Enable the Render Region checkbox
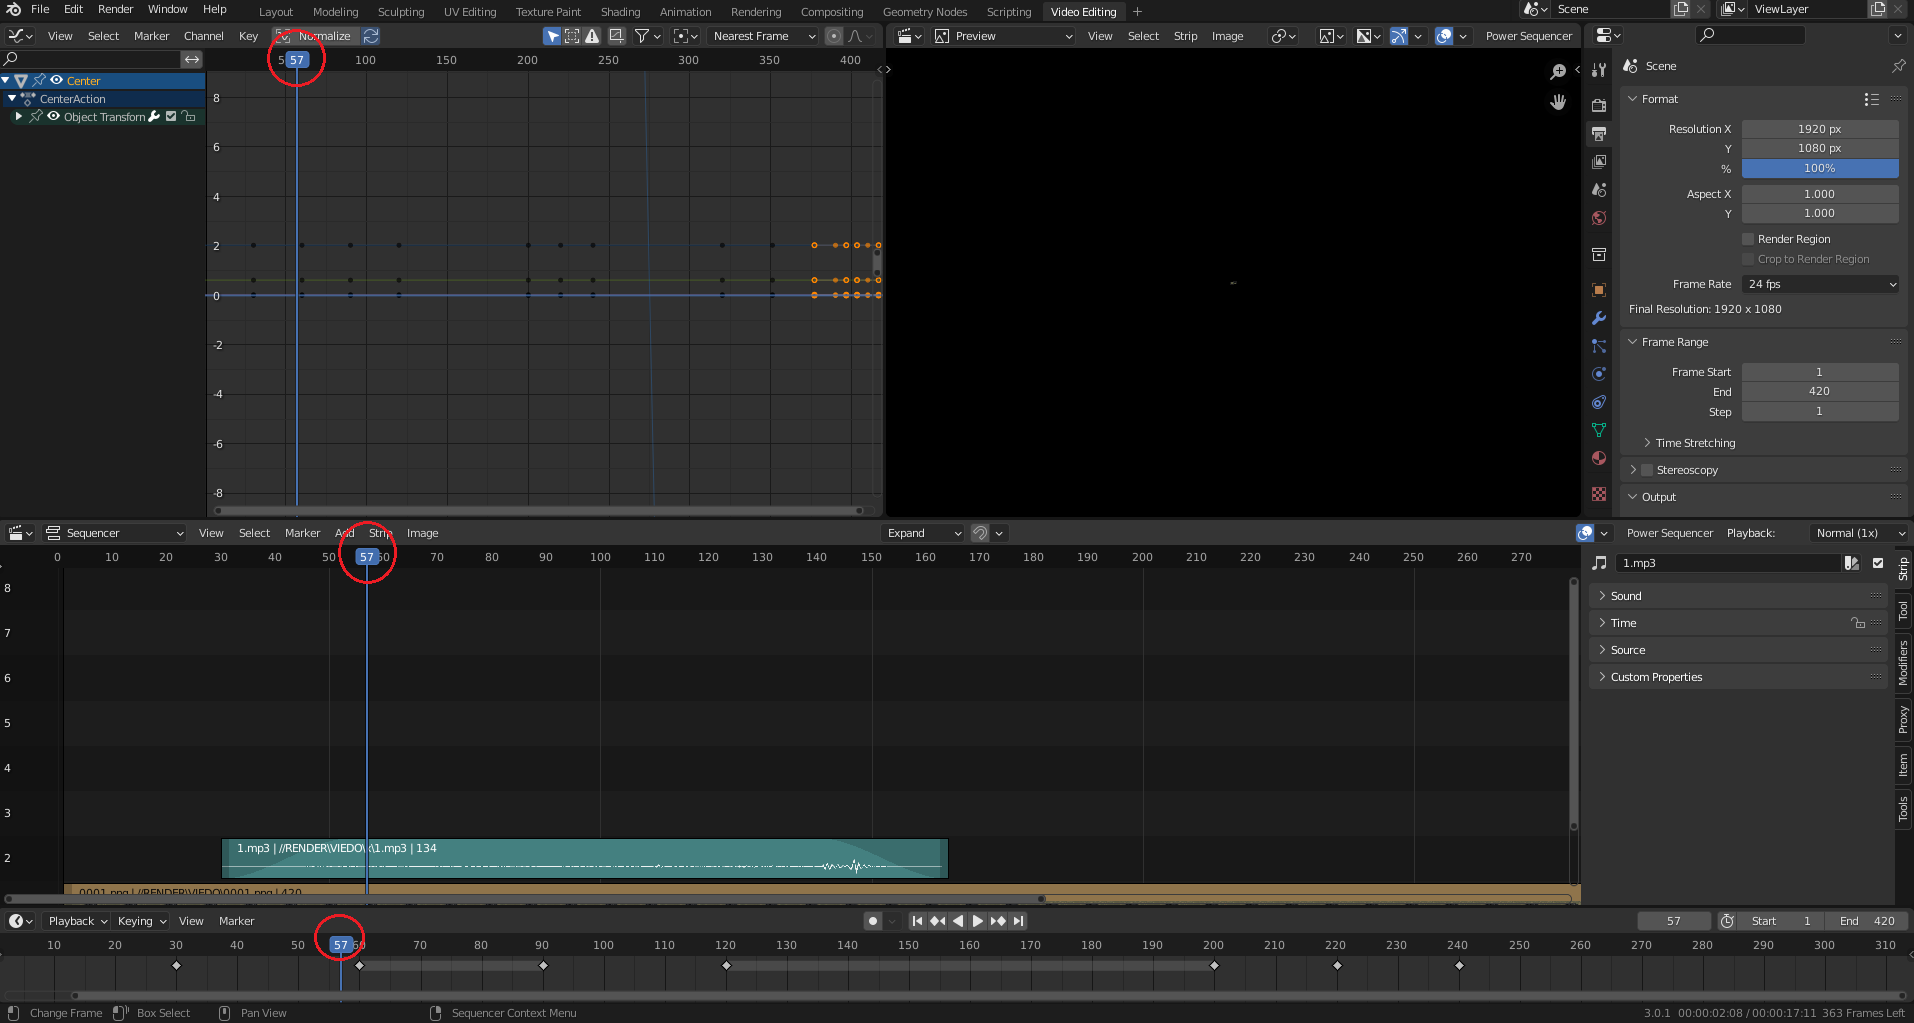Viewport: 1914px width, 1023px height. 1748,239
